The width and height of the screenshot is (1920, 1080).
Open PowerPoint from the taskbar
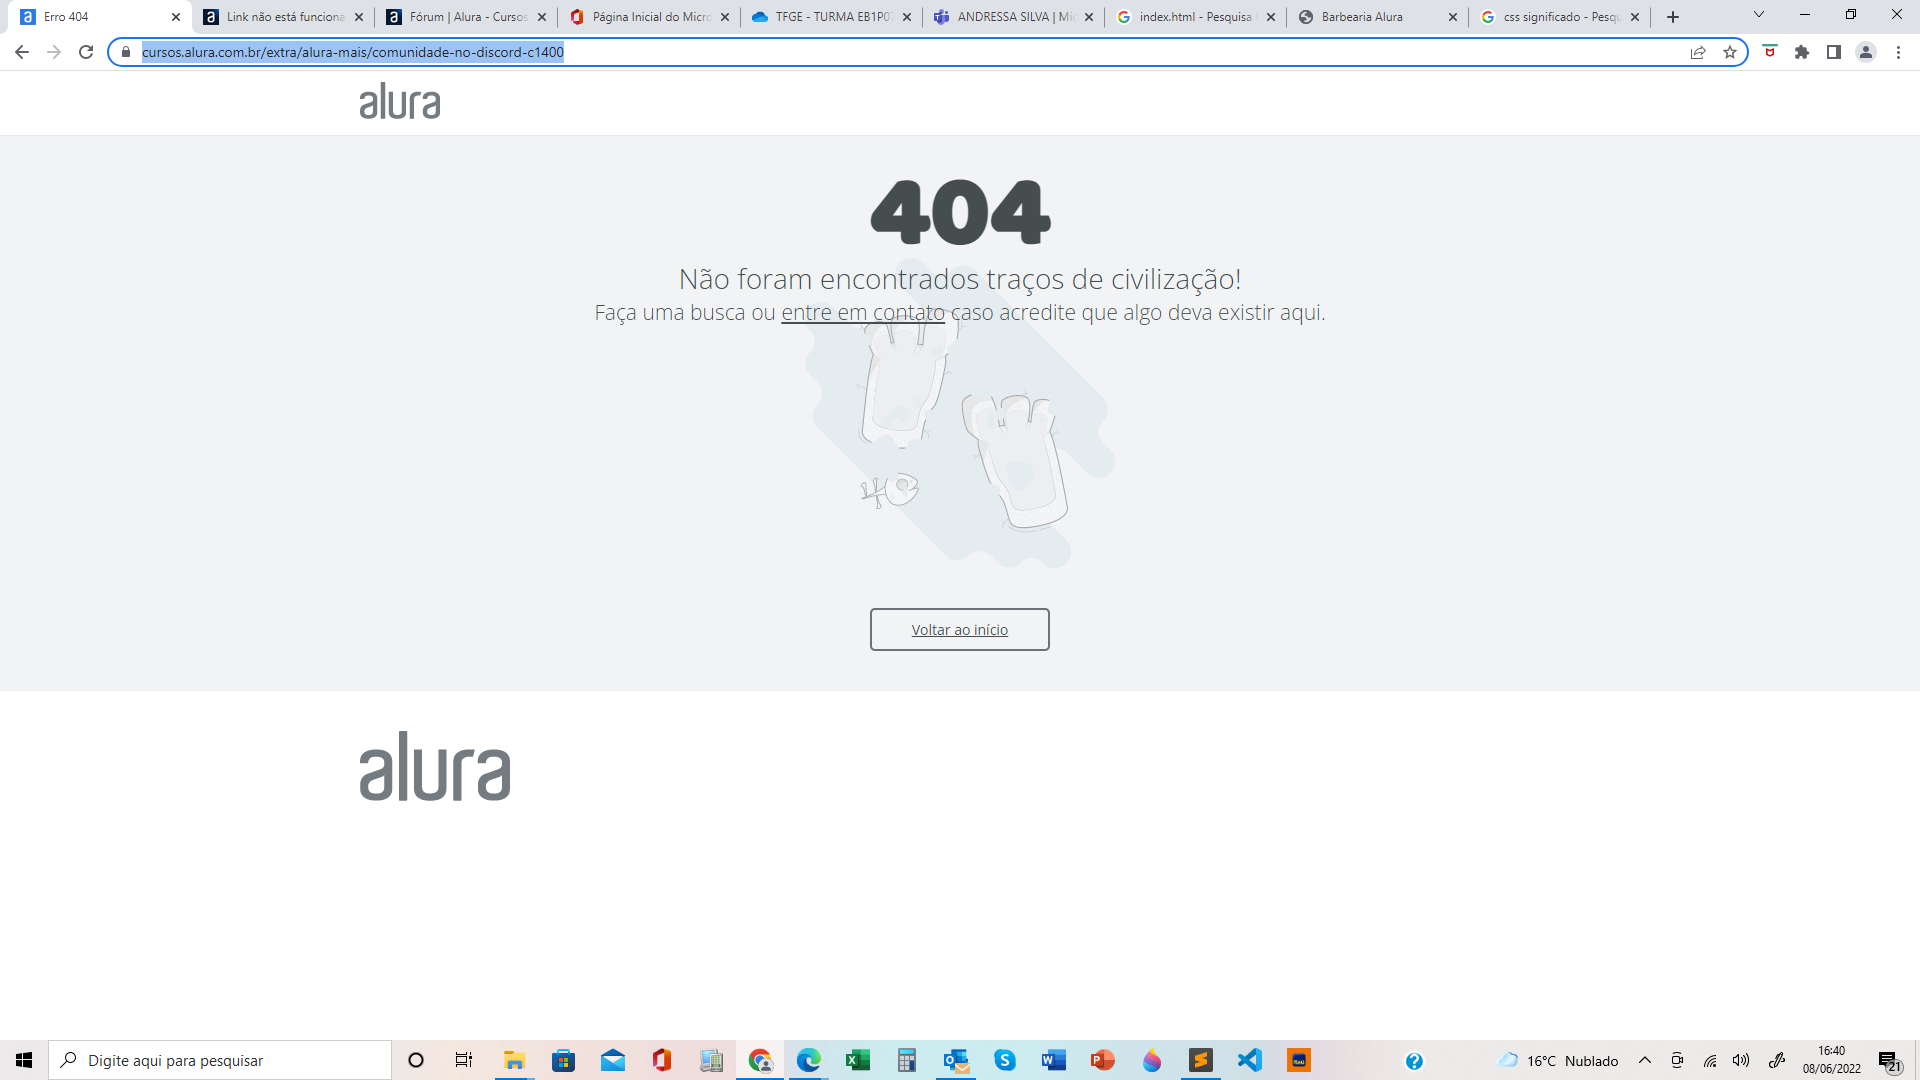(x=1103, y=1060)
